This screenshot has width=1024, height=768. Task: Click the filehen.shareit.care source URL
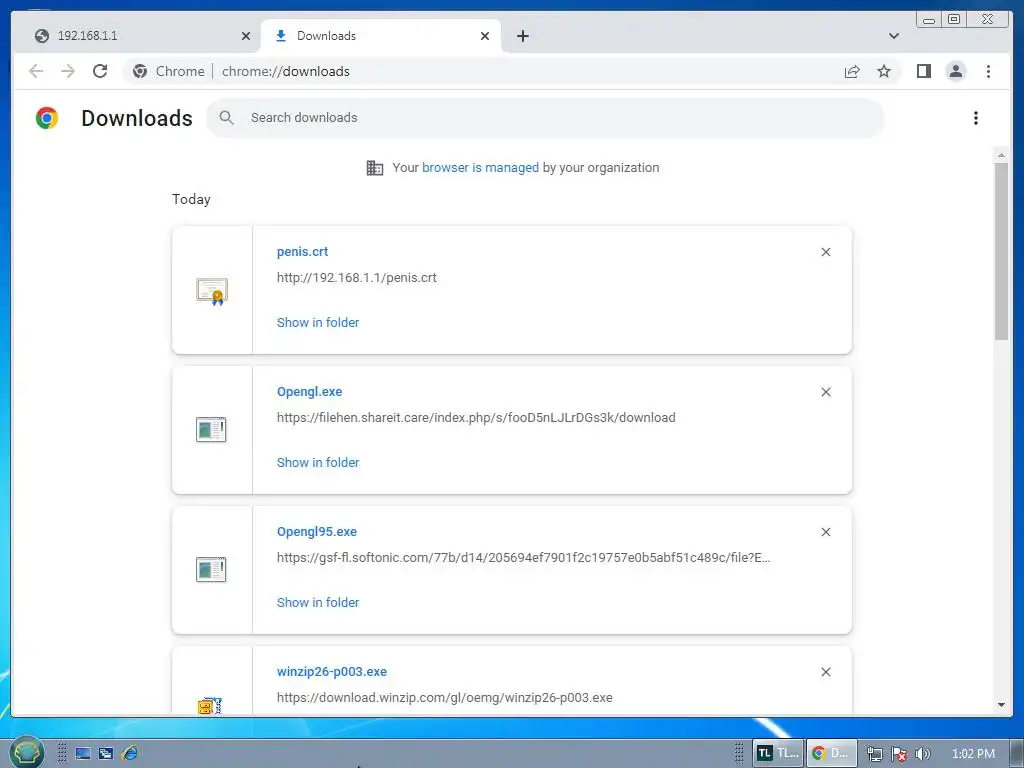coord(476,418)
